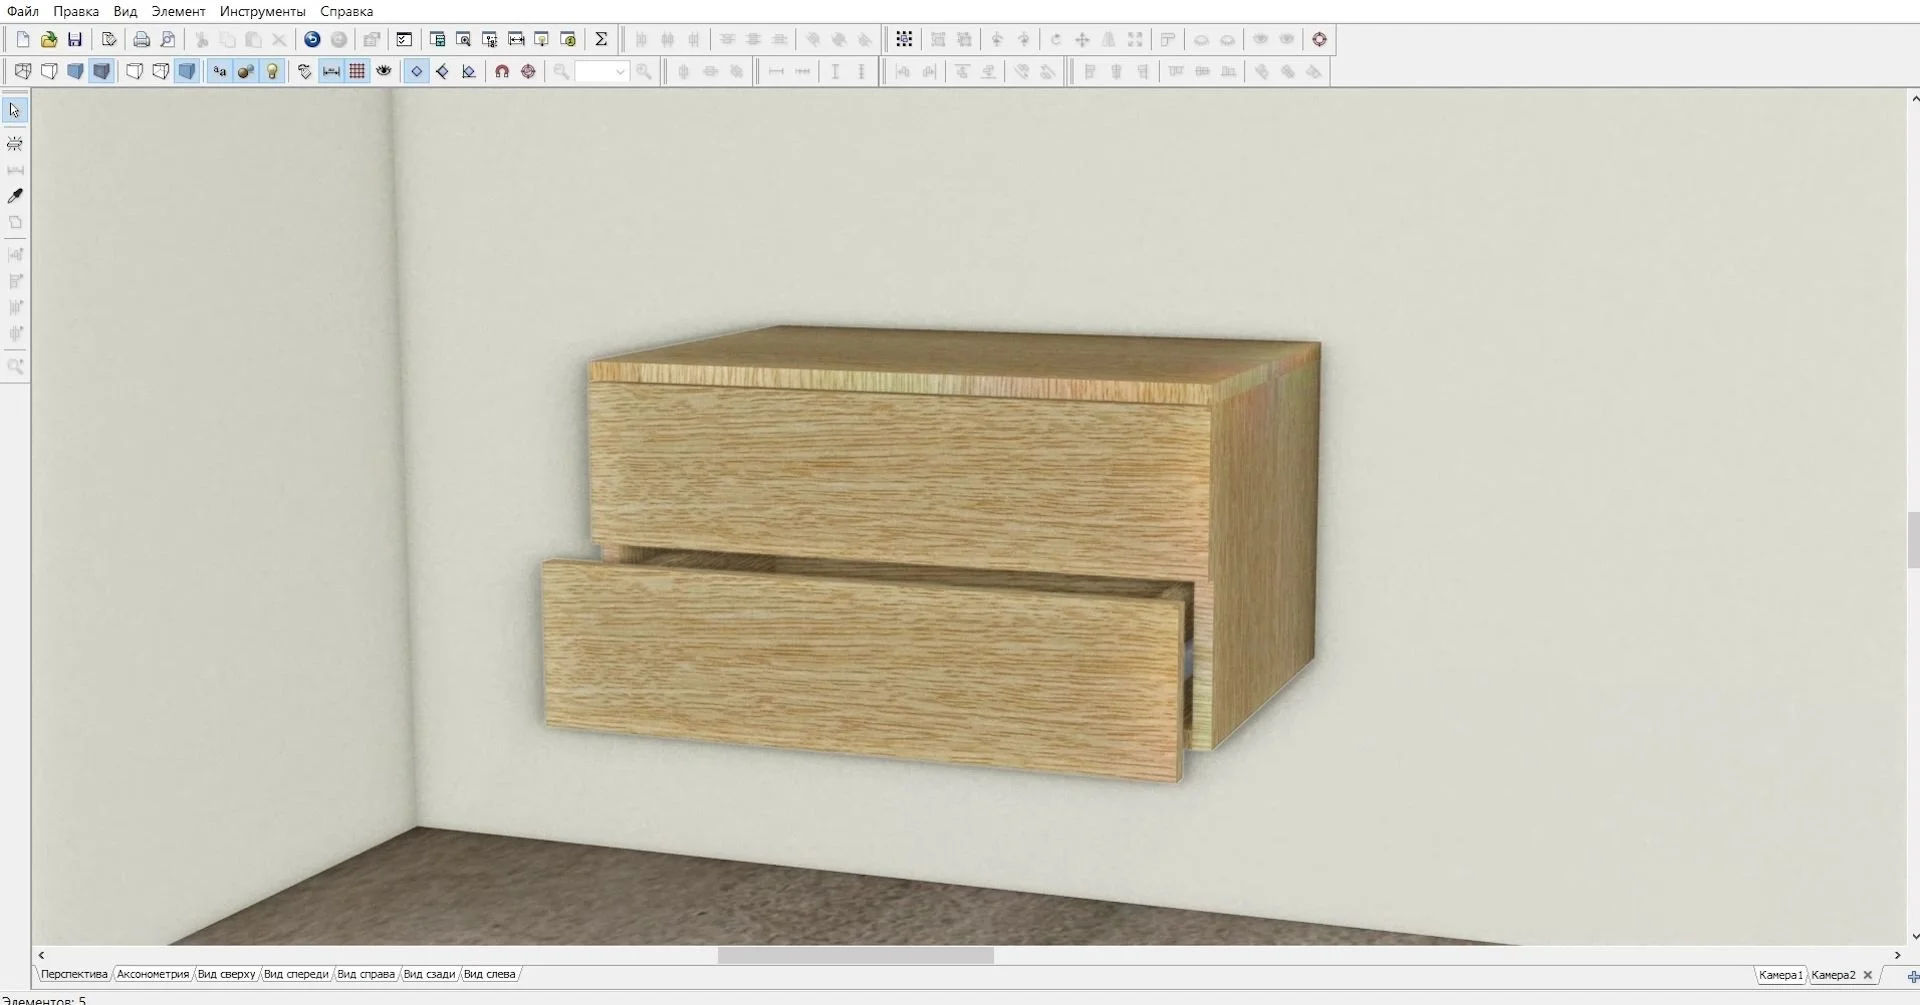
Task: Toggle the eye visibility icon
Action: [383, 72]
